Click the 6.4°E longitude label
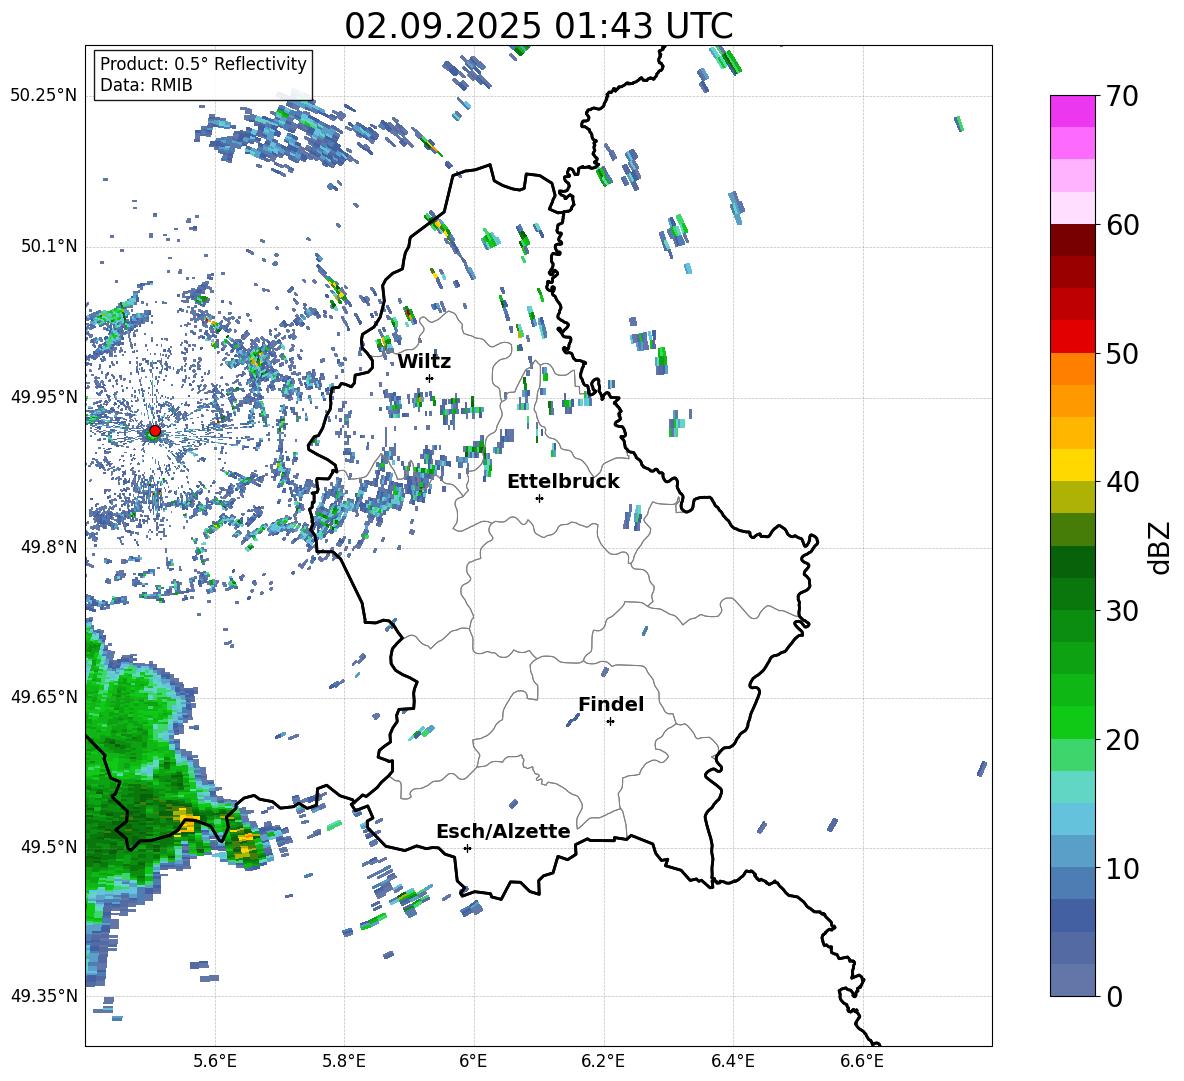1184x1081 pixels. [x=732, y=1061]
